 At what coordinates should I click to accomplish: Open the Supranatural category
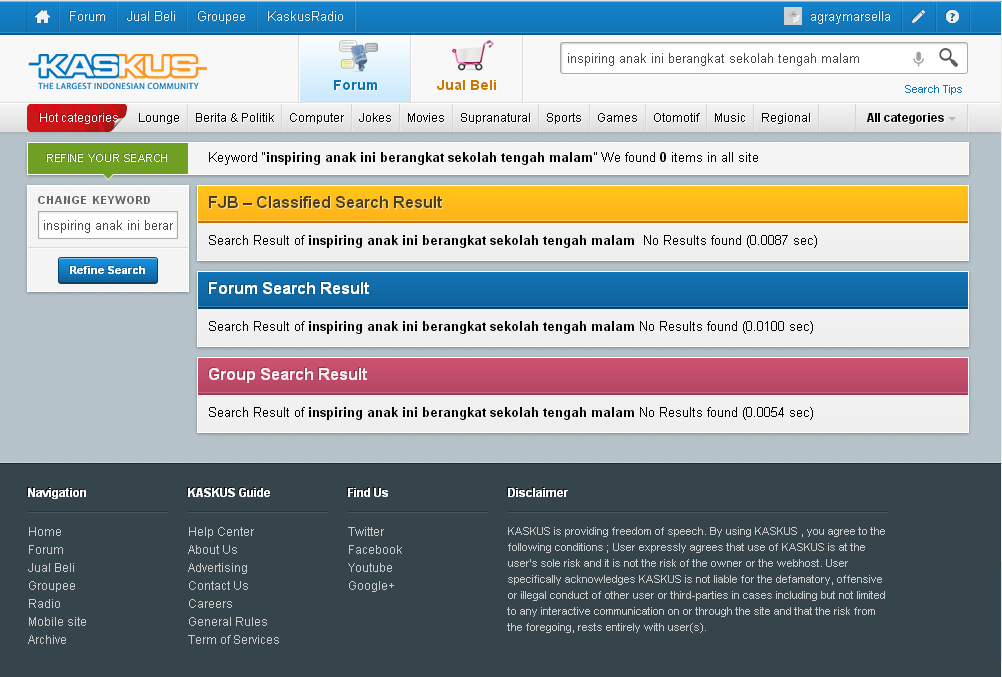point(495,118)
